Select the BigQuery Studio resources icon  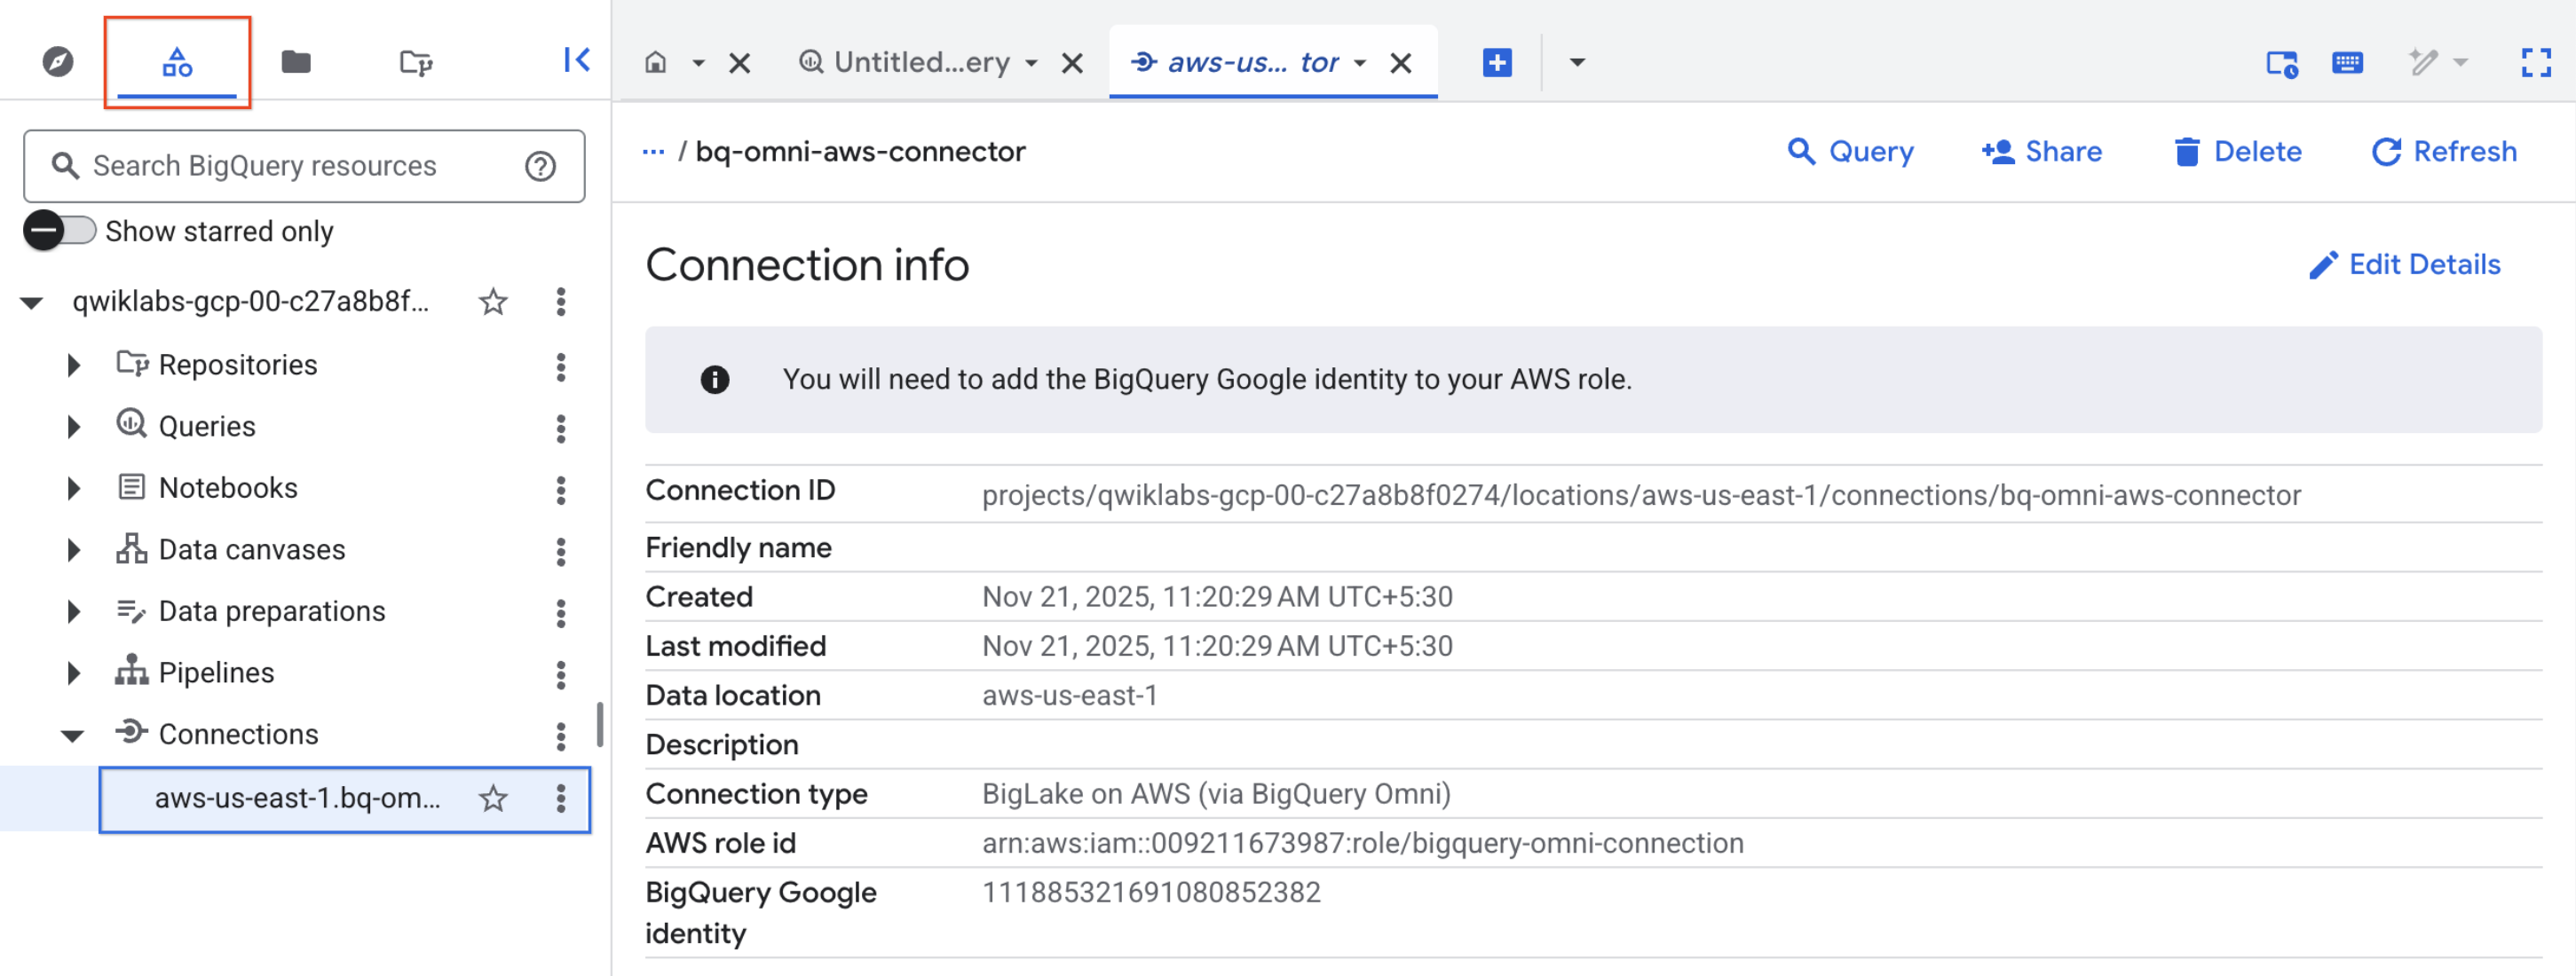pyautogui.click(x=177, y=62)
